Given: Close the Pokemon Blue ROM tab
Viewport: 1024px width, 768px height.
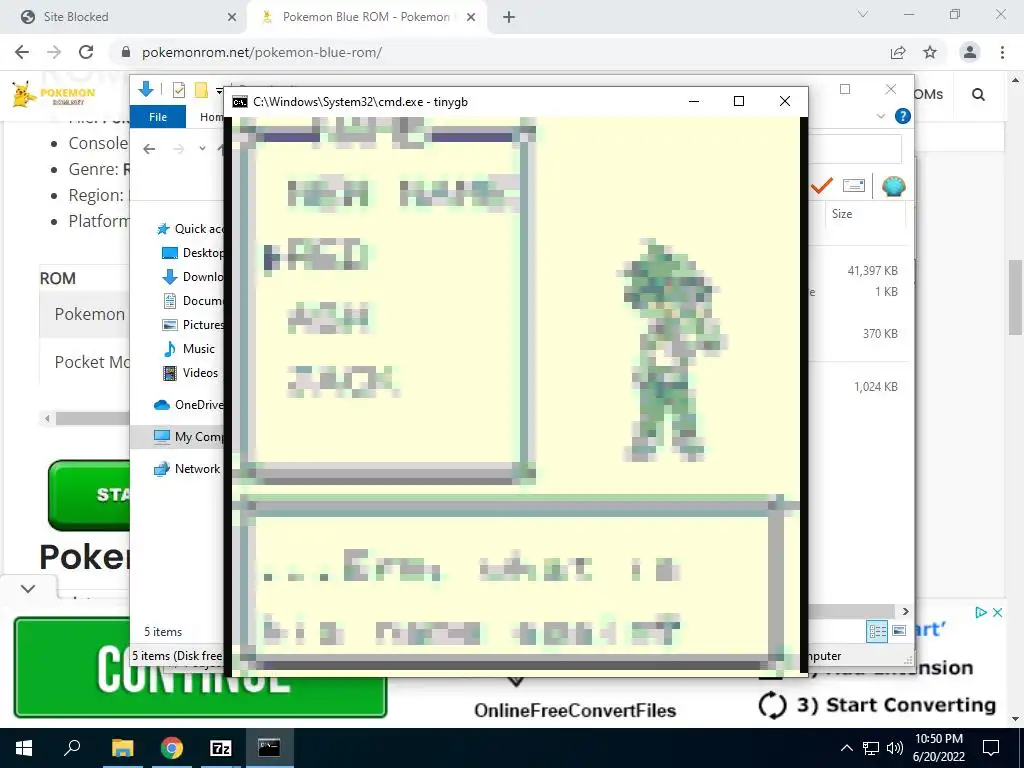Looking at the screenshot, I should 470,17.
